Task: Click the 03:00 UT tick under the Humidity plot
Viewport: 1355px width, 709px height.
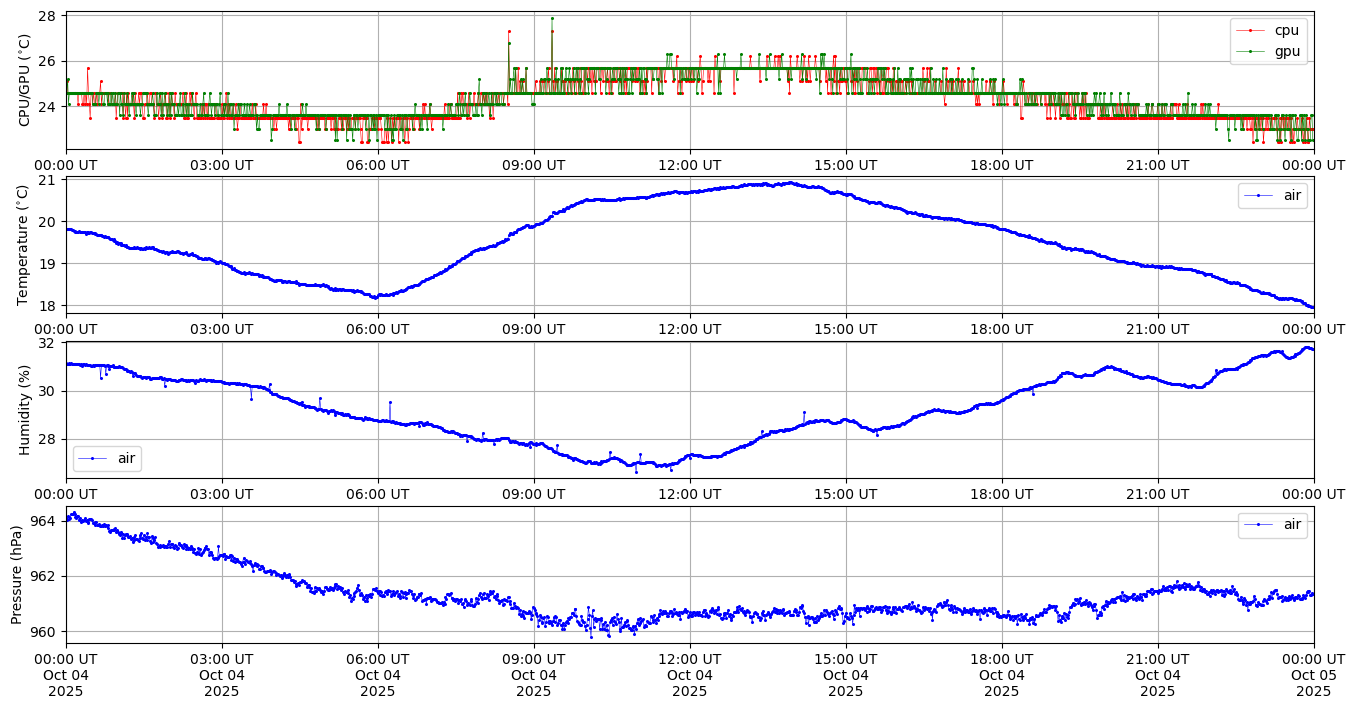Action: [222, 492]
